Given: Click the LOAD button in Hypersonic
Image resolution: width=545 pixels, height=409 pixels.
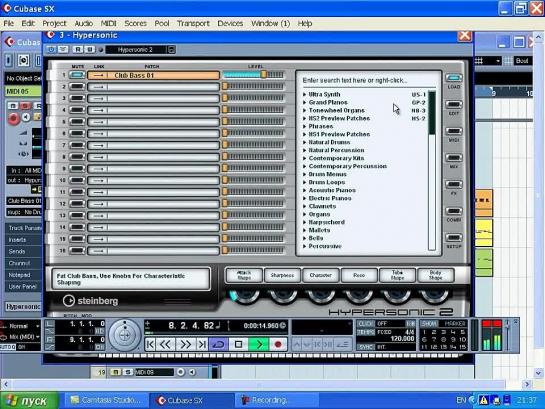Looking at the screenshot, I should pyautogui.click(x=454, y=78).
